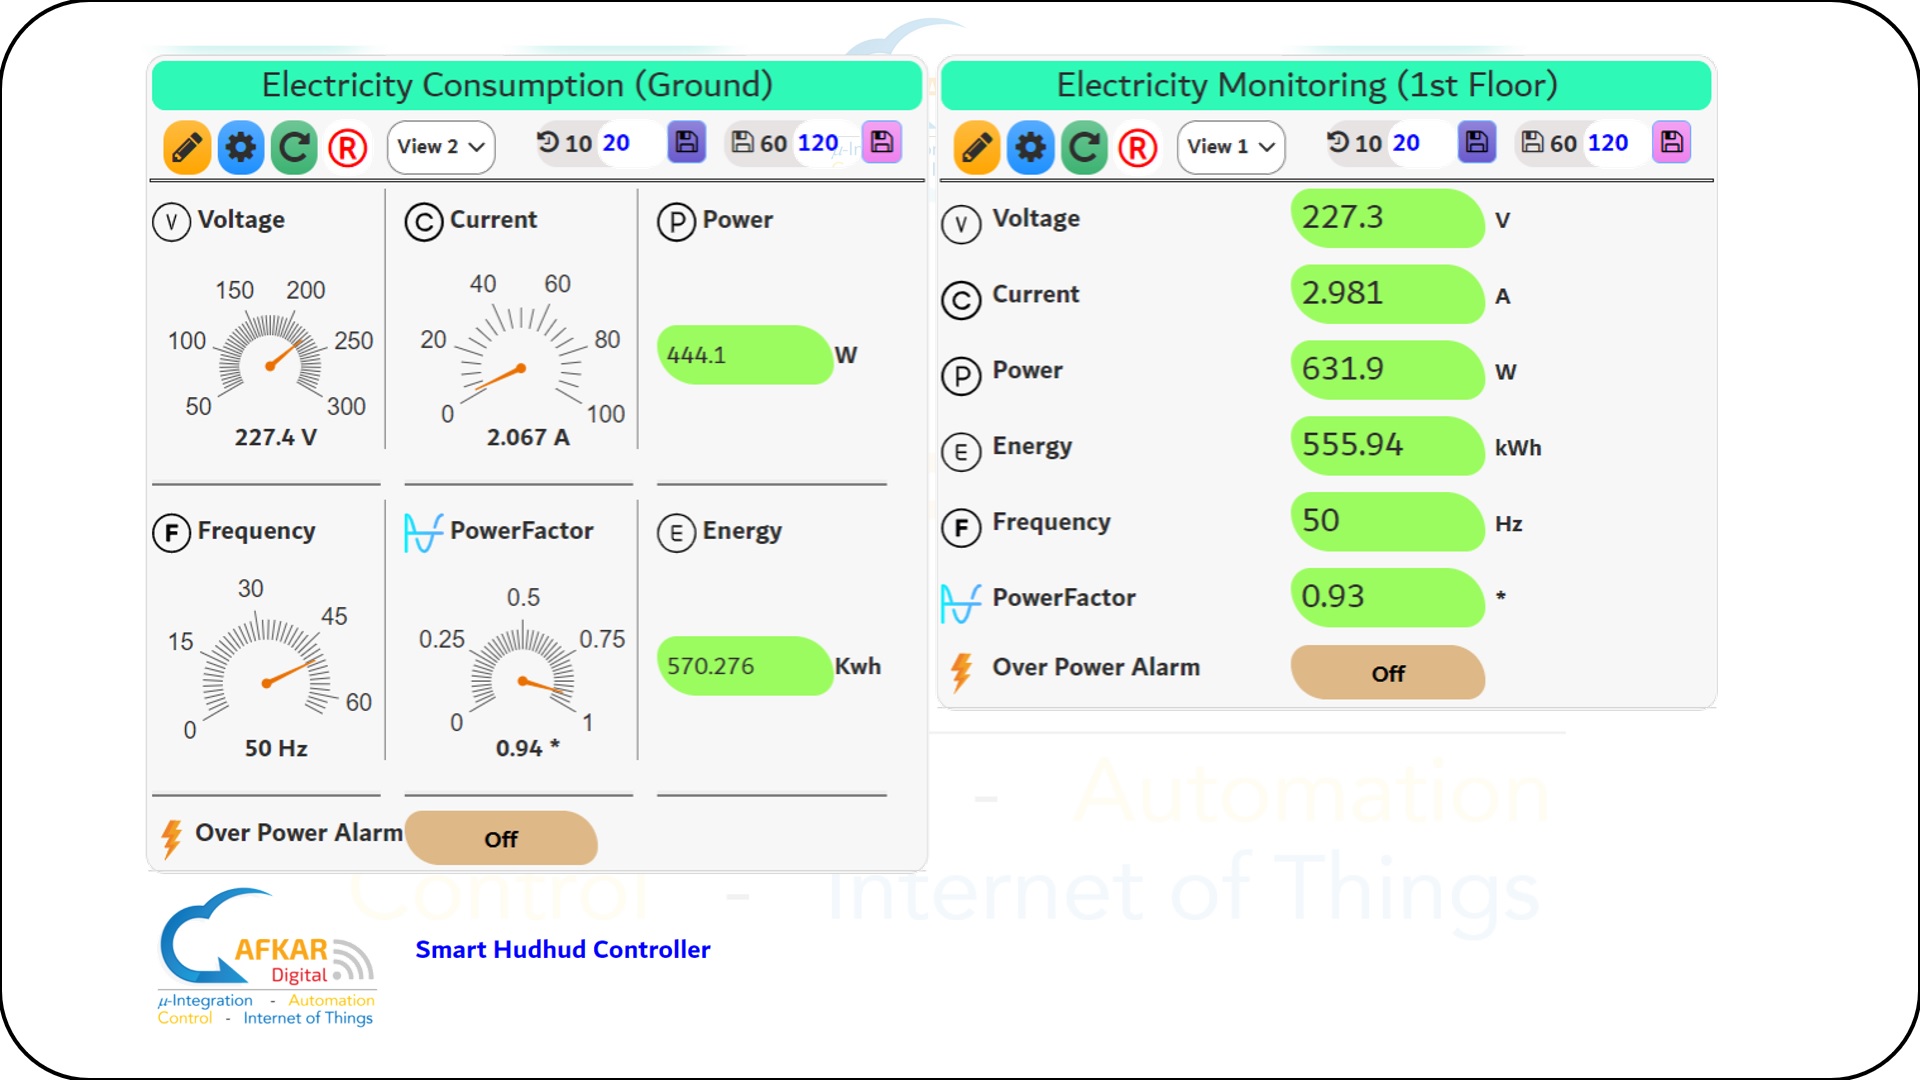Screen dimensions: 1920x1080
Task: Click pencil edit icon in 1st Floor panel
Action: [x=977, y=148]
